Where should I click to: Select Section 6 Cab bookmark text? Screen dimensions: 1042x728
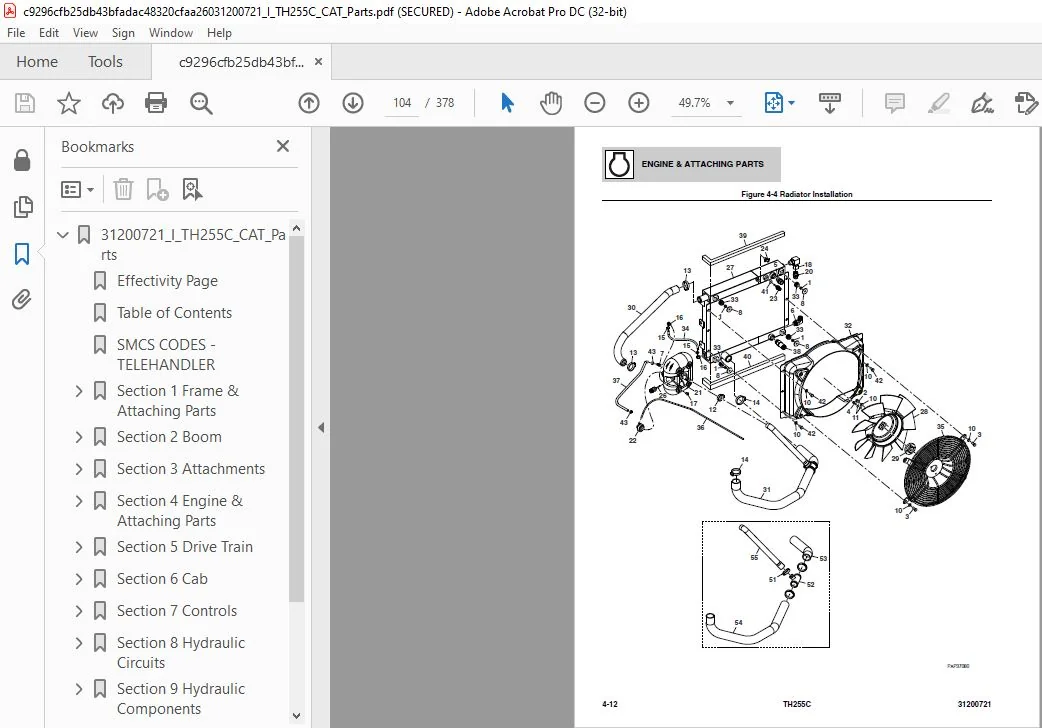(162, 579)
